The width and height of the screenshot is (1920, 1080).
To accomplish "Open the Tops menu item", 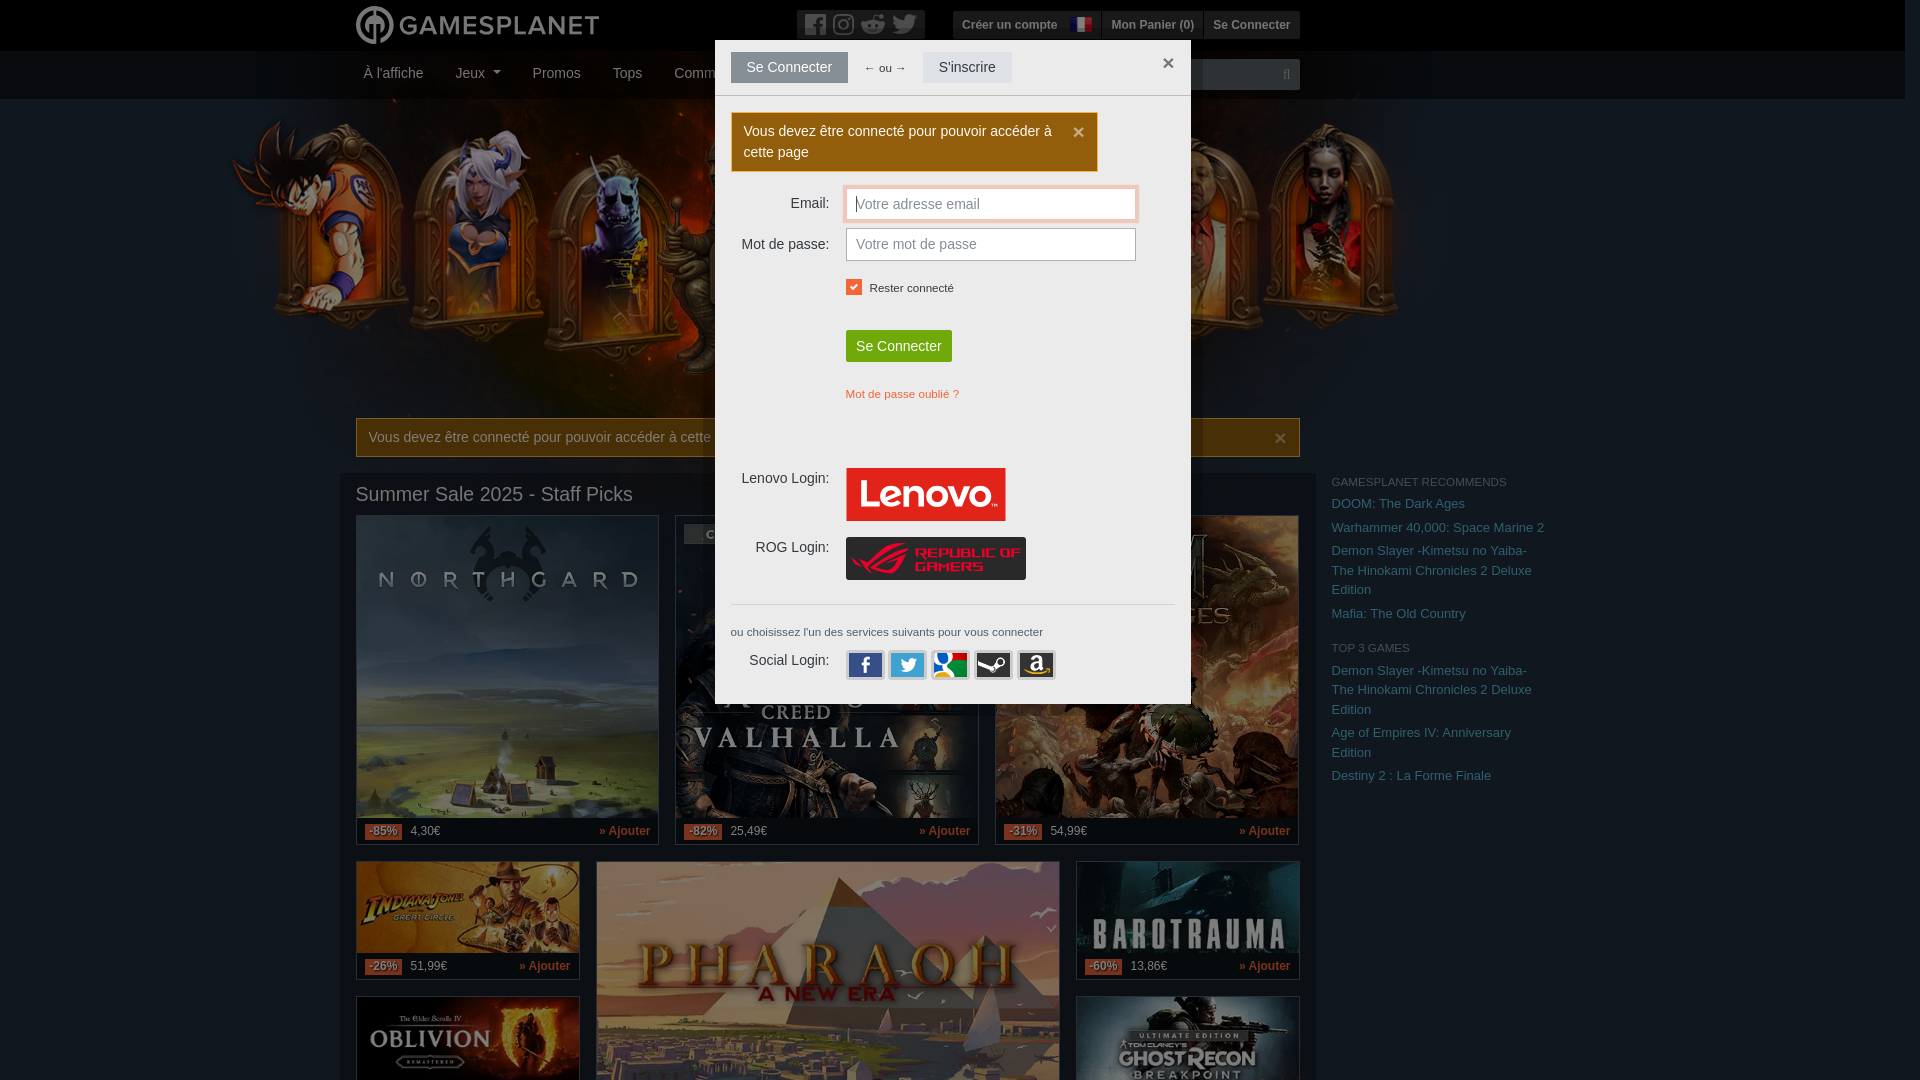I will (x=627, y=73).
